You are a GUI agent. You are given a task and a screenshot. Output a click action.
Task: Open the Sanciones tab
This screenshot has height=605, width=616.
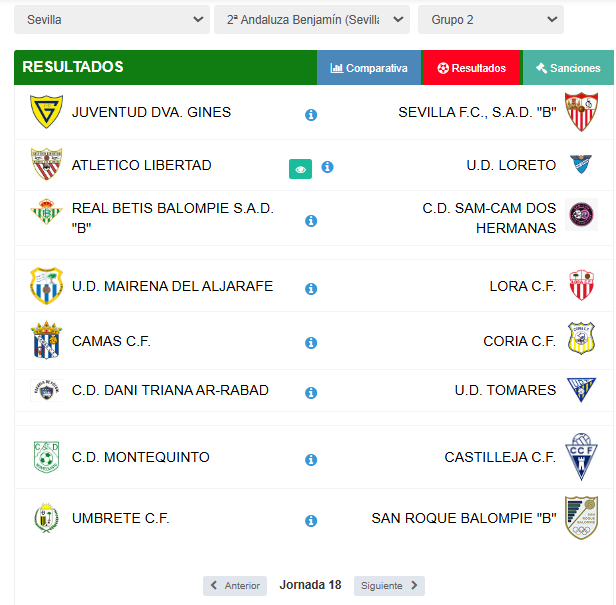click(x=567, y=68)
